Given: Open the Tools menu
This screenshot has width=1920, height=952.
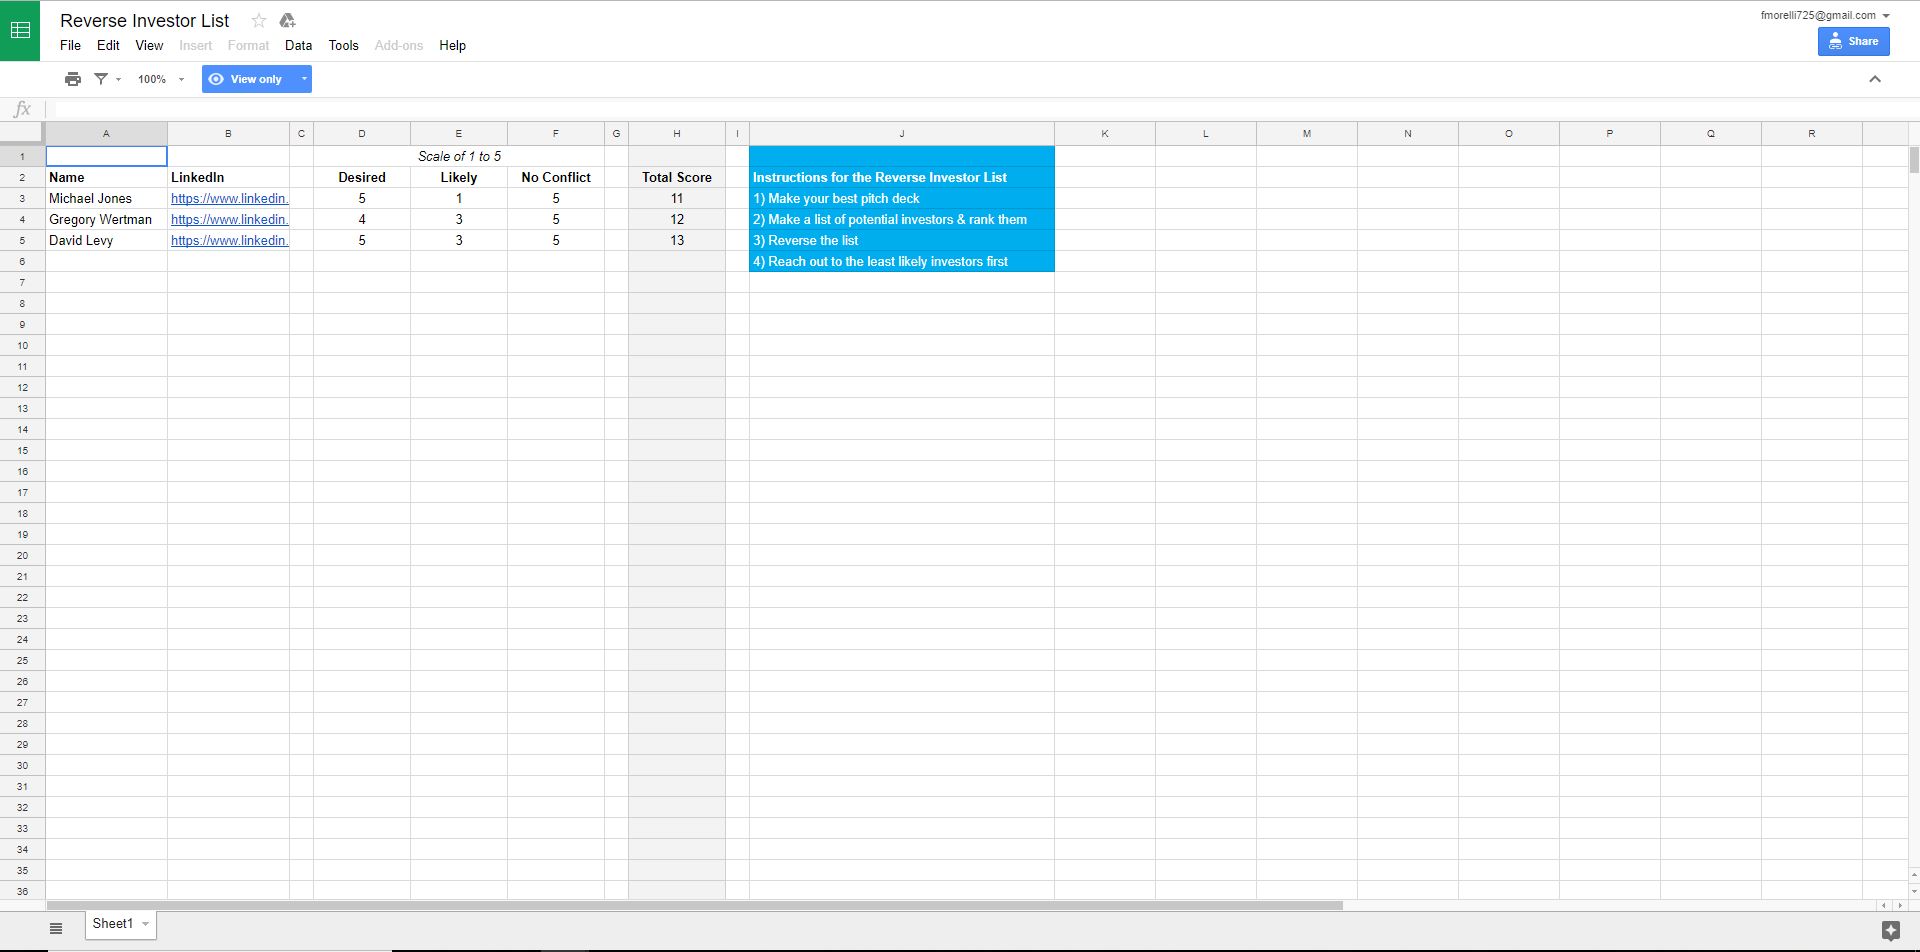Looking at the screenshot, I should (343, 45).
